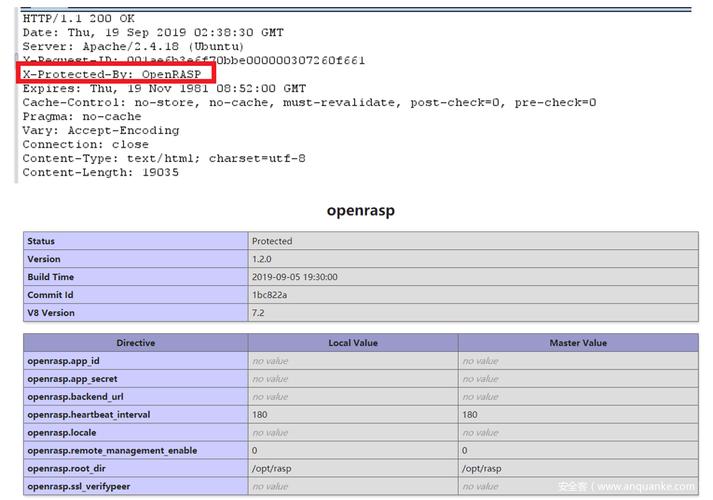Select the 'openrasp.locale' directive
Image resolution: width=713 pixels, height=500 pixels.
pos(62,433)
